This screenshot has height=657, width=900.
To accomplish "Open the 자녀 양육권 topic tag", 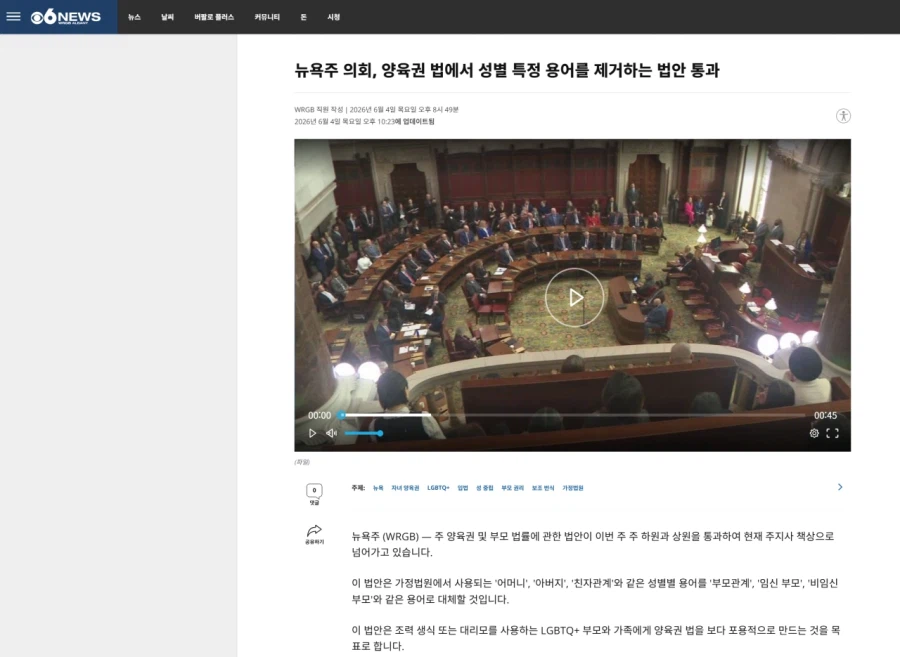I will (405, 488).
